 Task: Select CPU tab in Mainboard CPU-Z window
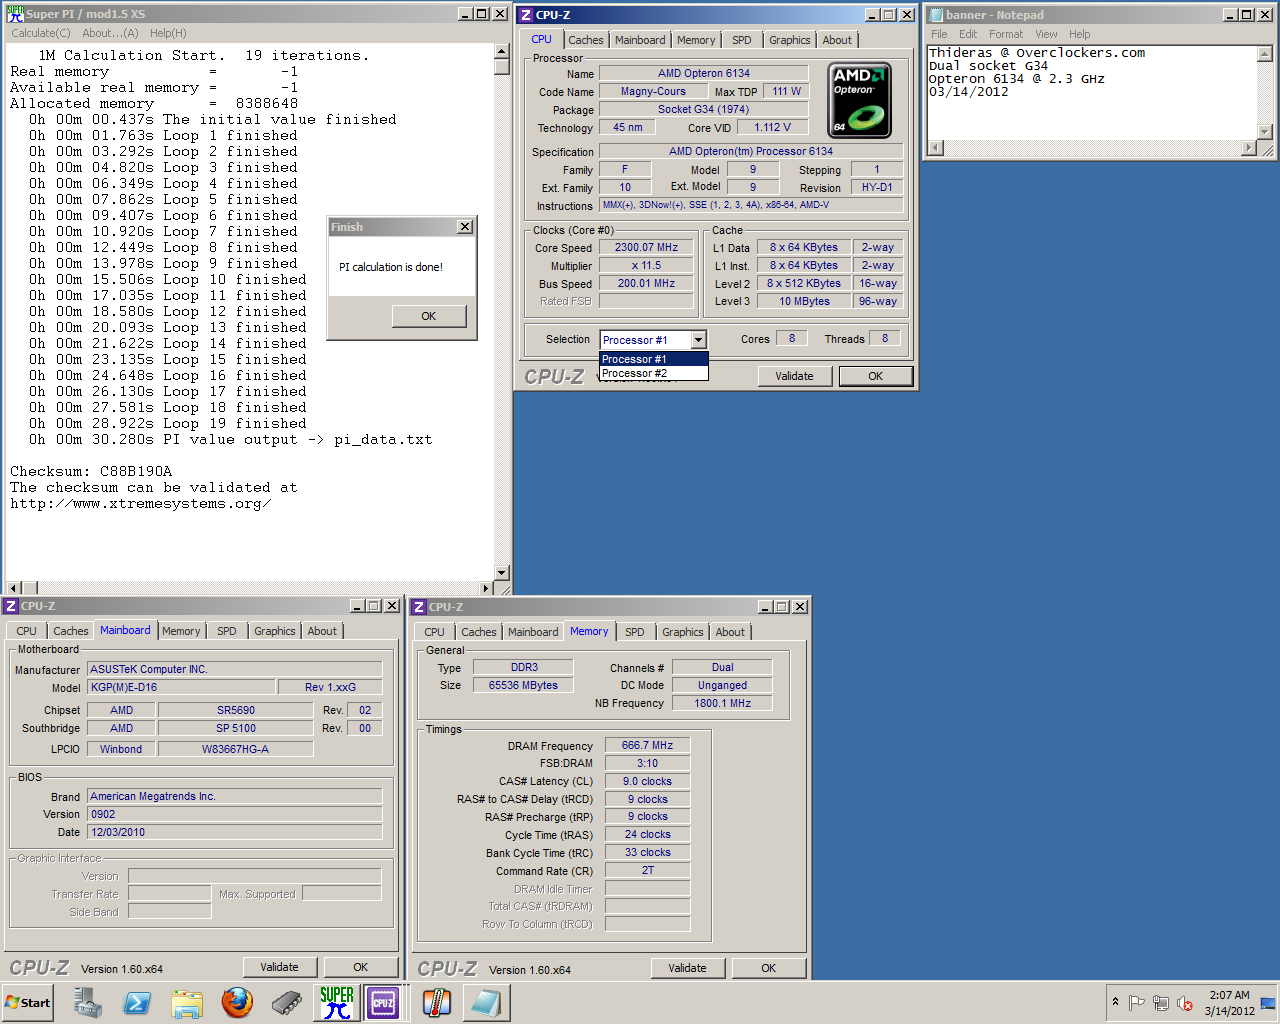26,631
